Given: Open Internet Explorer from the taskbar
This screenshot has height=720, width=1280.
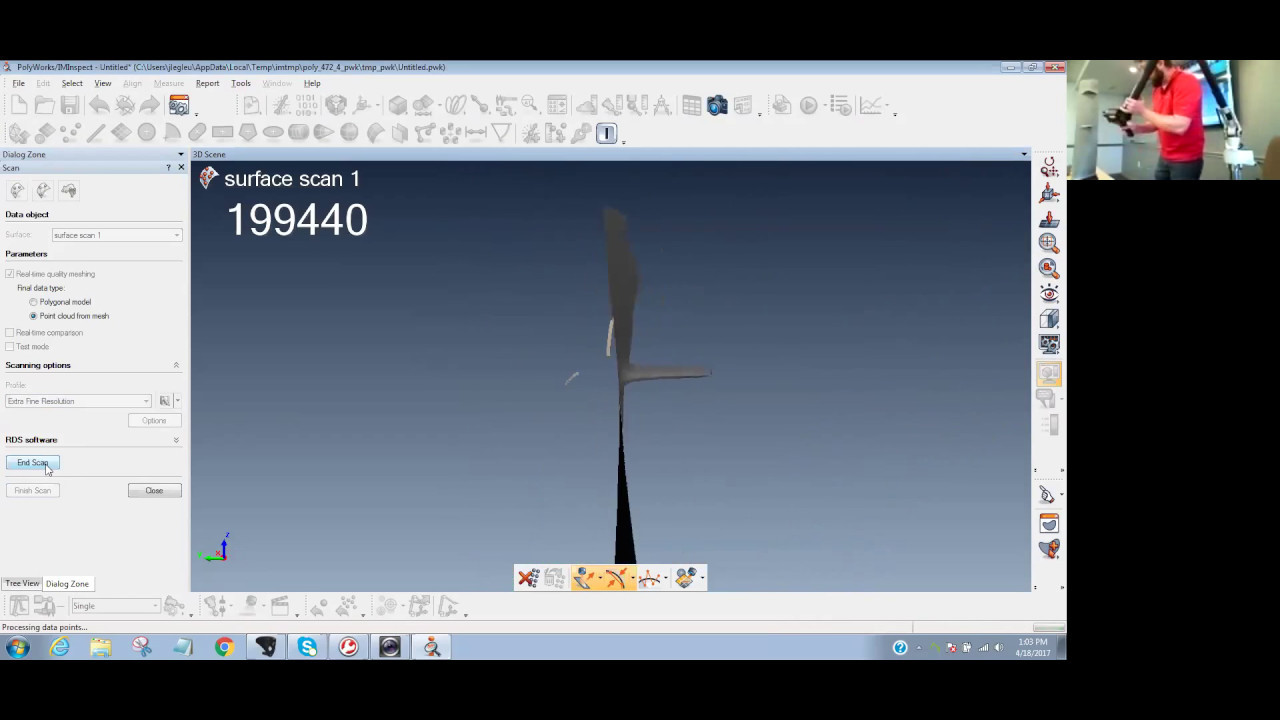Looking at the screenshot, I should pos(59,647).
